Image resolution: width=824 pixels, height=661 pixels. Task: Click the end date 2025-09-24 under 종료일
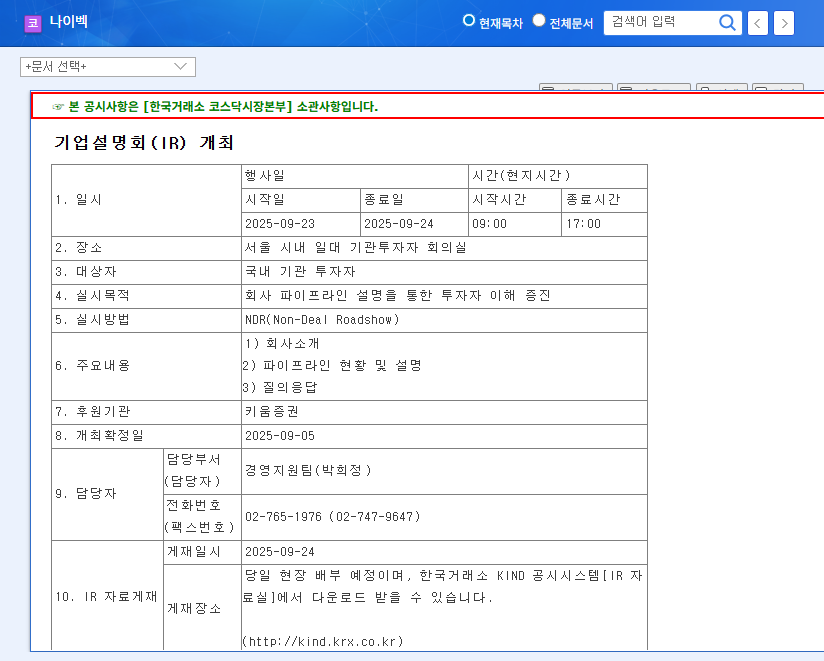click(x=414, y=224)
